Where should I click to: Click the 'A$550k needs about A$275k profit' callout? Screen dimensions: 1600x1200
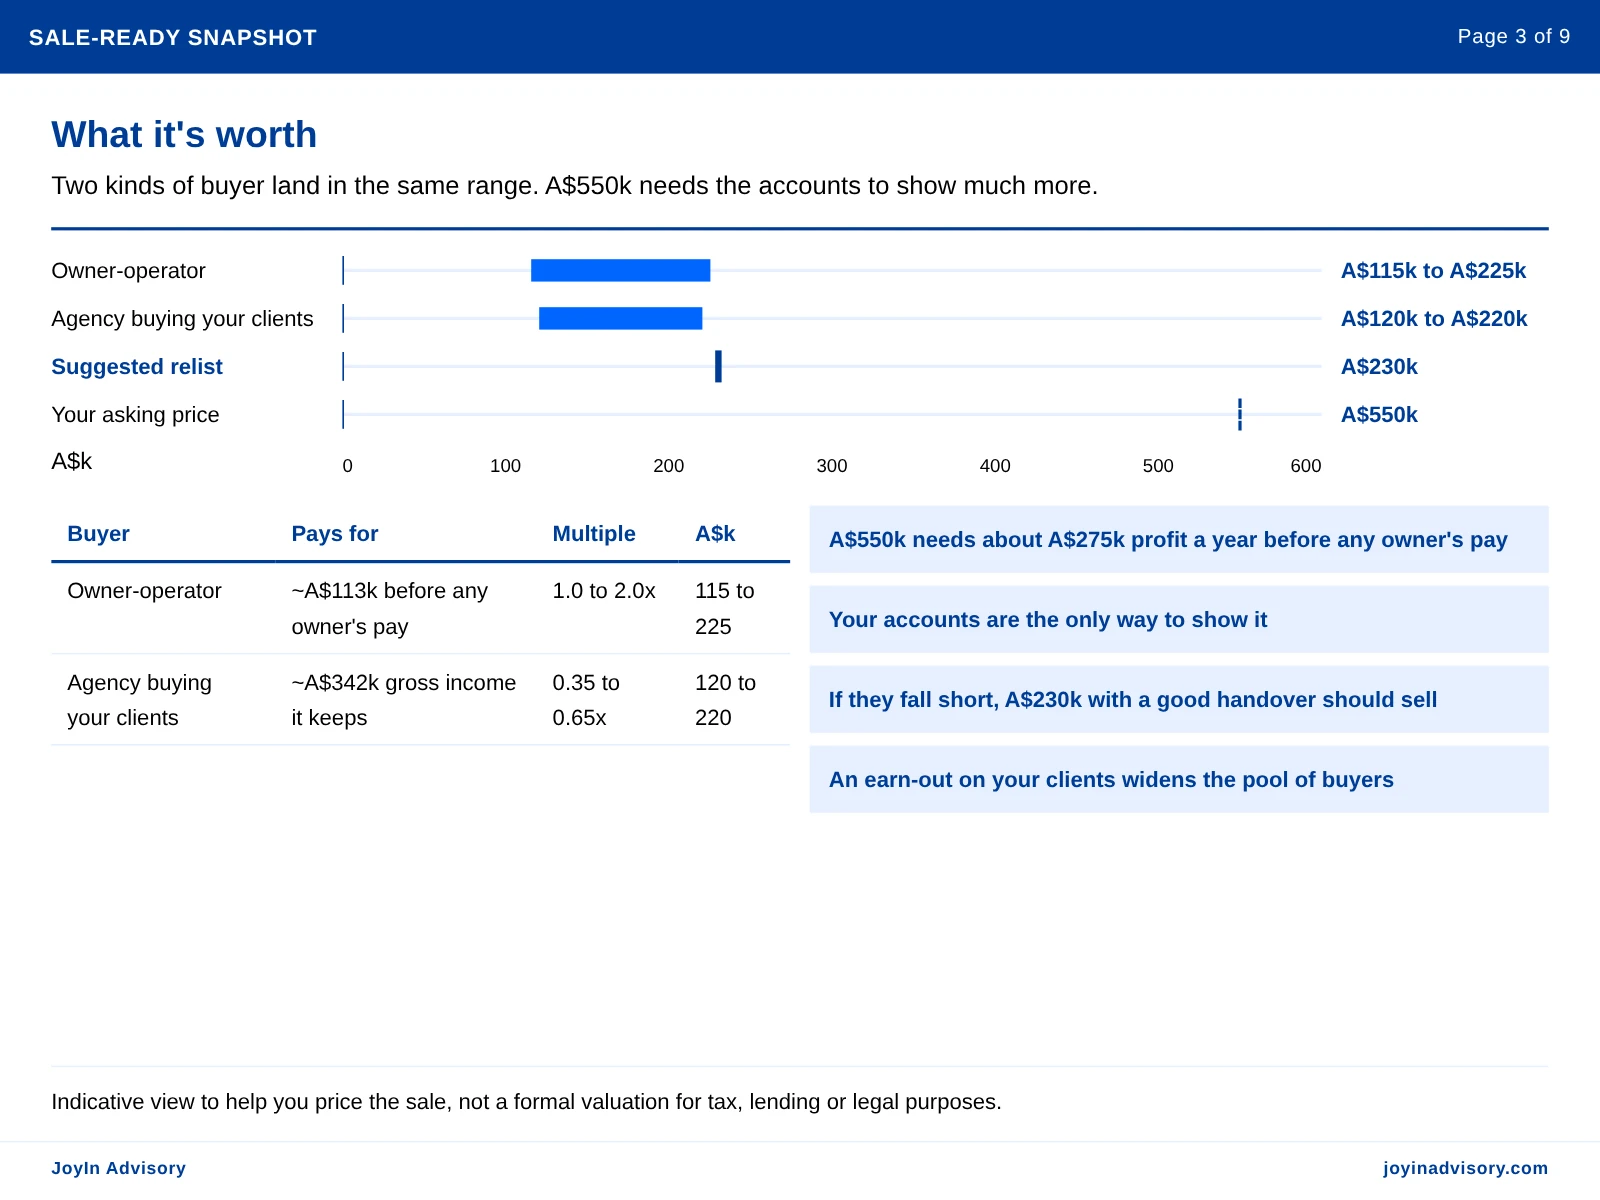tap(1179, 540)
